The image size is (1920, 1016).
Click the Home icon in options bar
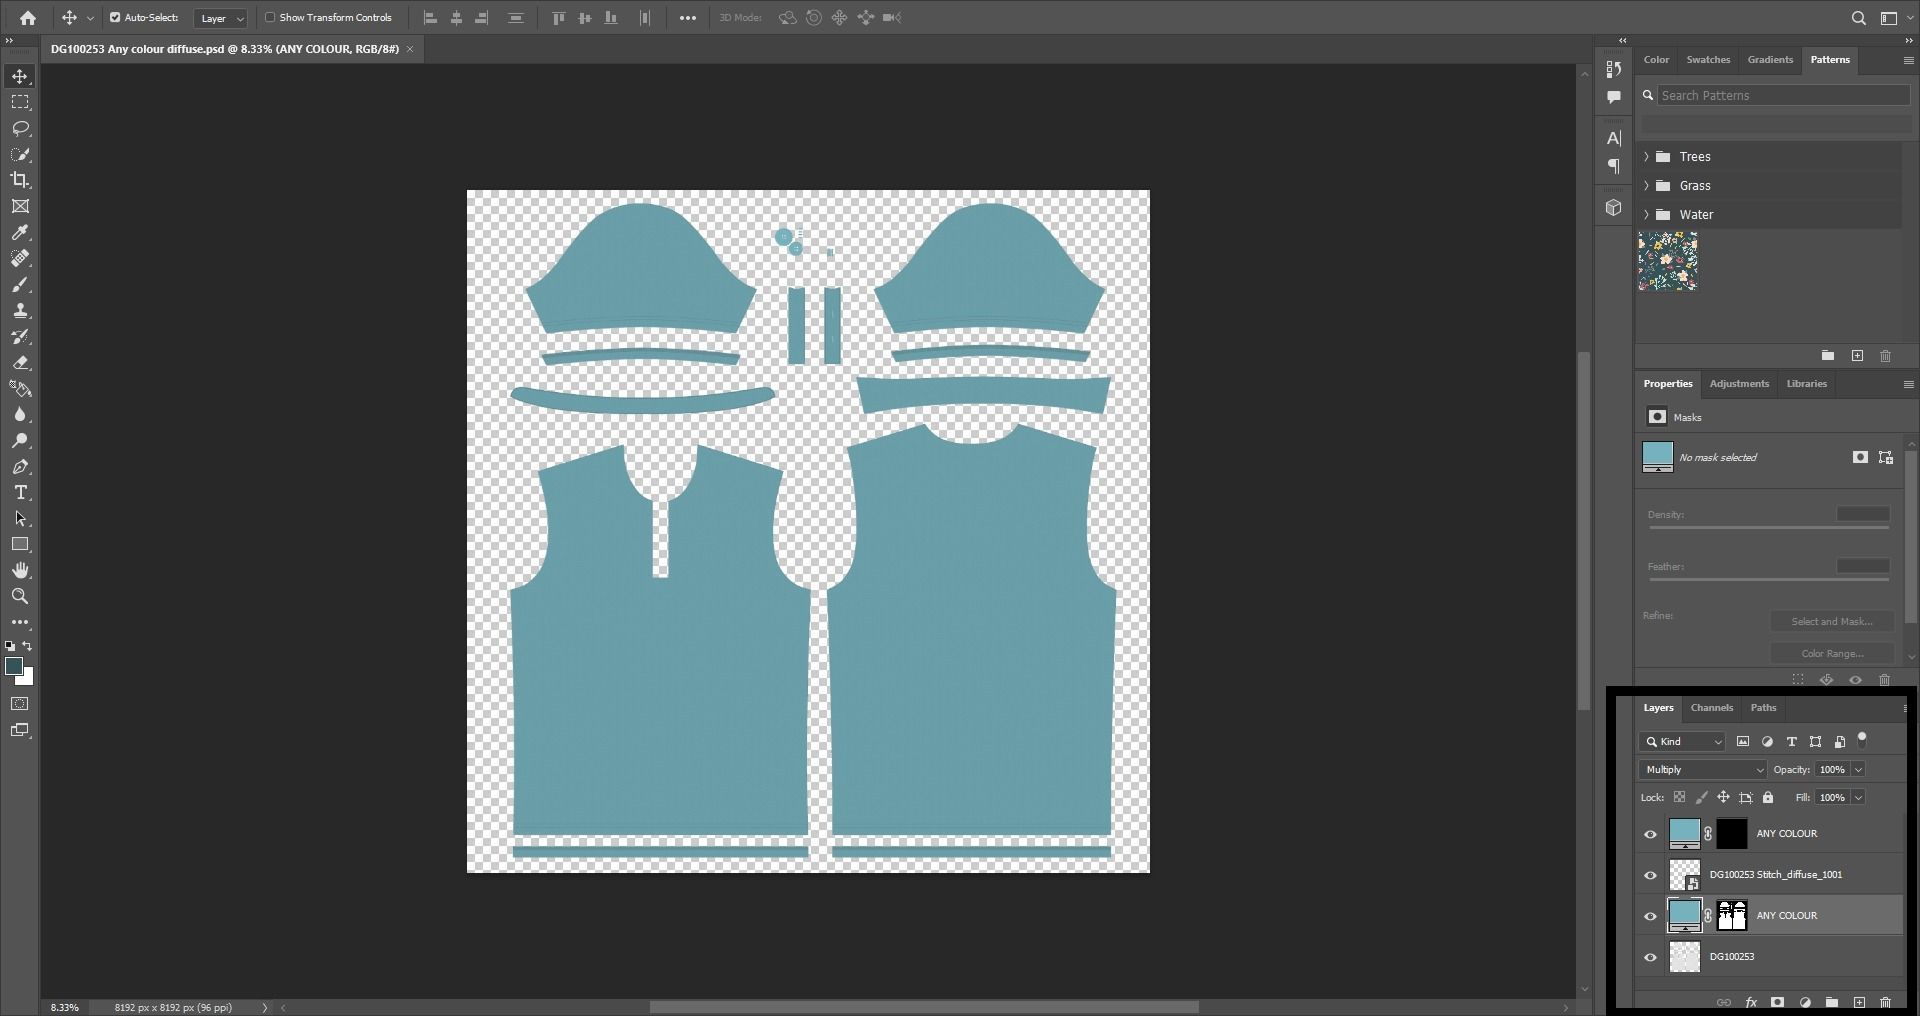pos(28,18)
